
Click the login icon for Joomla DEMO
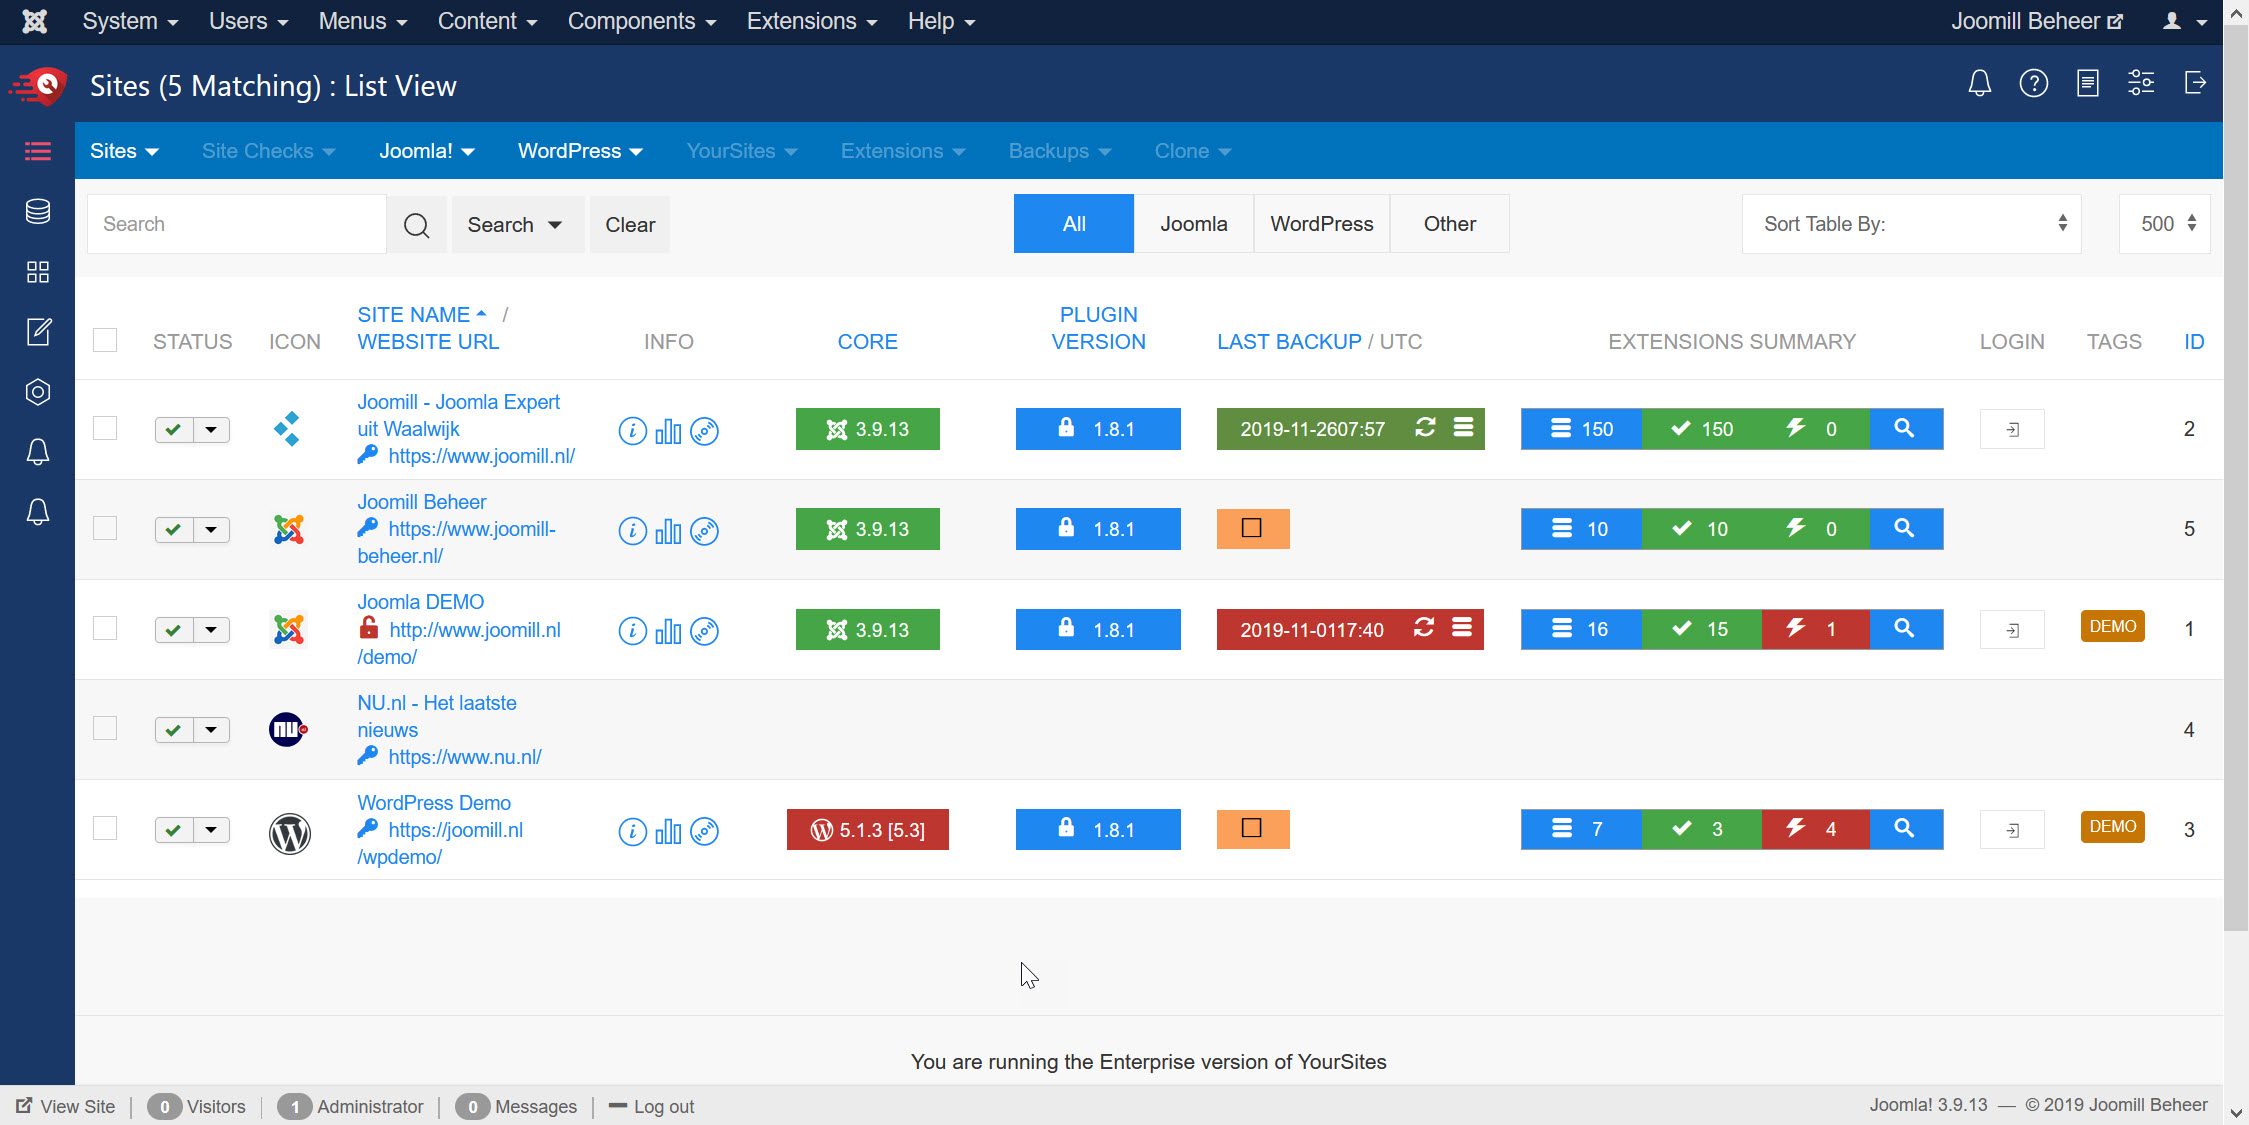pos(2012,630)
